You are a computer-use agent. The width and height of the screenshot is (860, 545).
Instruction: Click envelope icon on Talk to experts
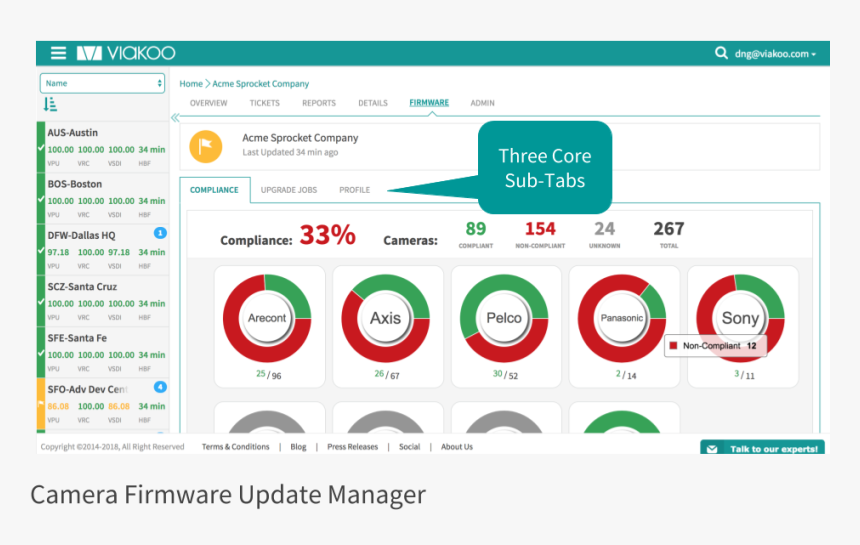712,449
